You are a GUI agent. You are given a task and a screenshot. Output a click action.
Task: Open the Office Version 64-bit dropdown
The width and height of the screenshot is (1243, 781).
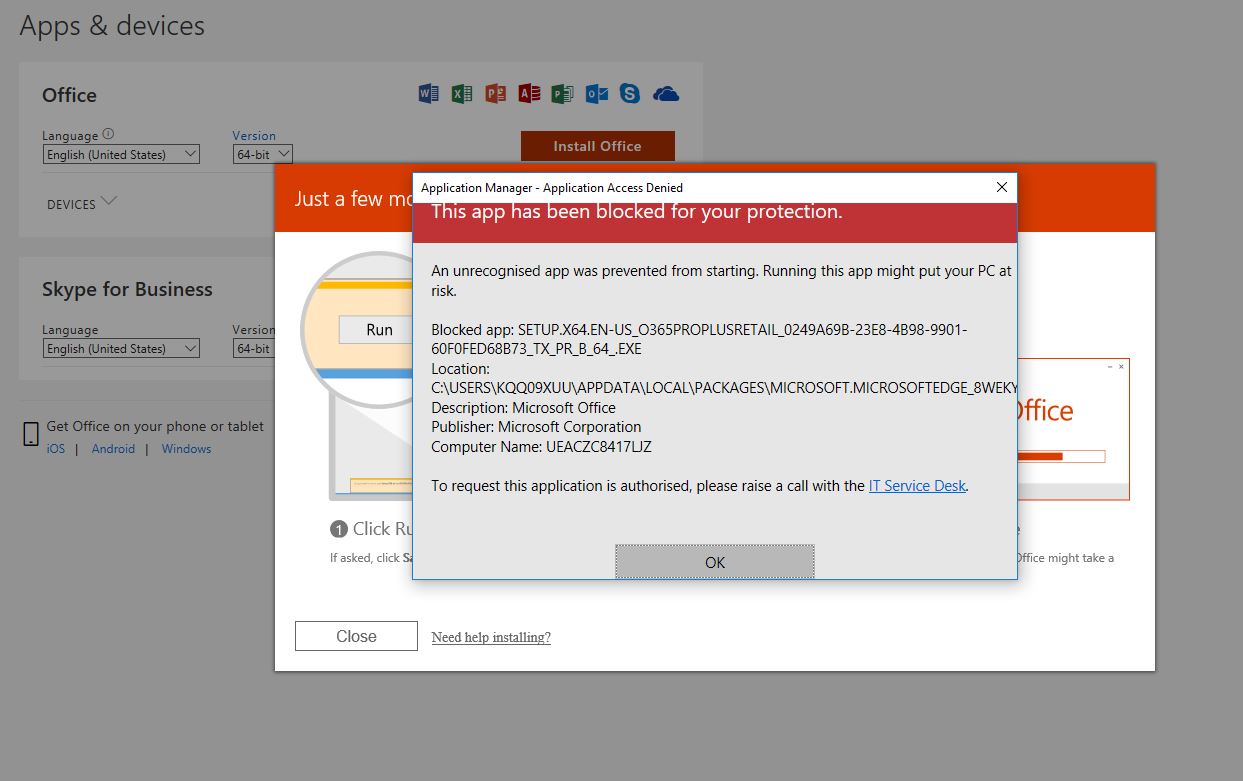pos(263,154)
